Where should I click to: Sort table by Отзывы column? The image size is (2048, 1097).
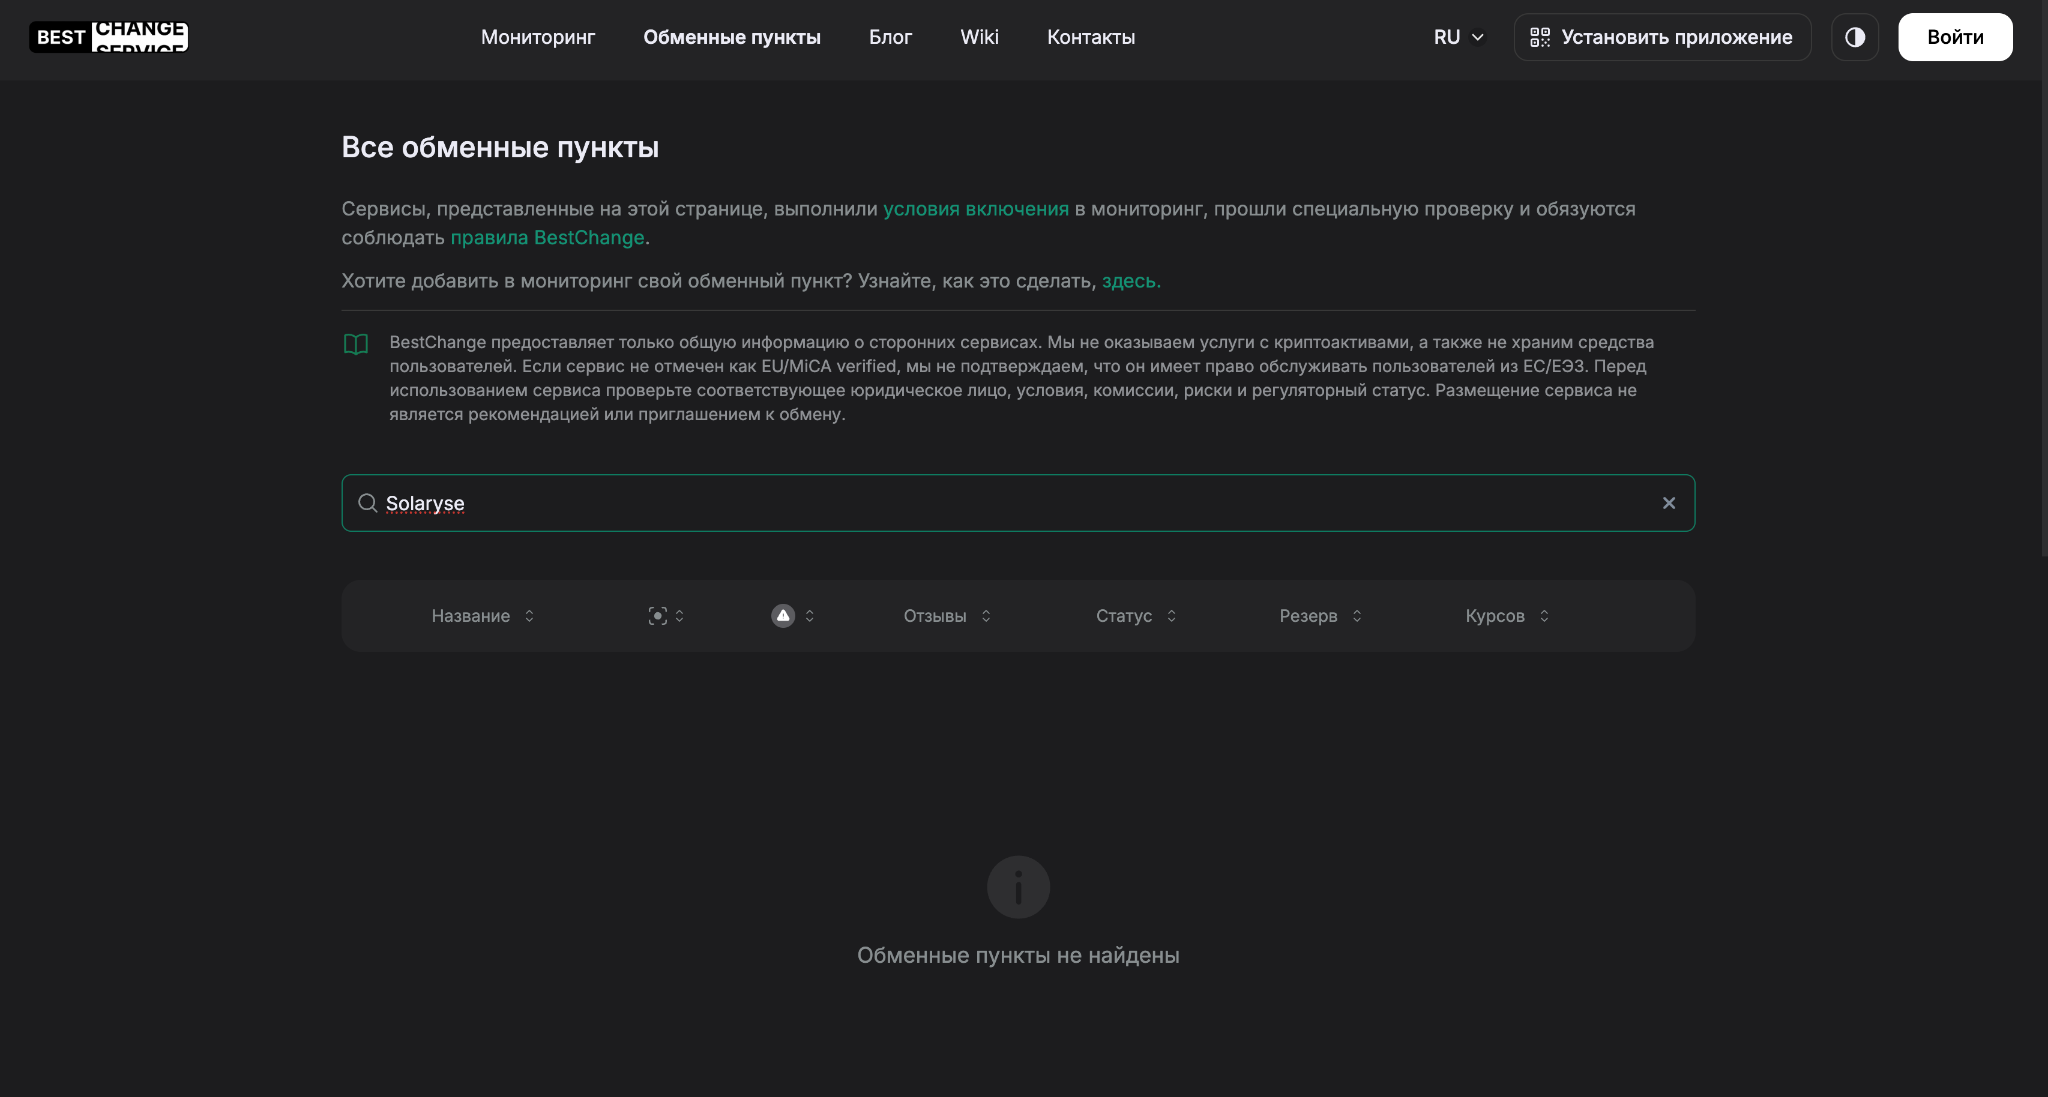pyautogui.click(x=947, y=616)
